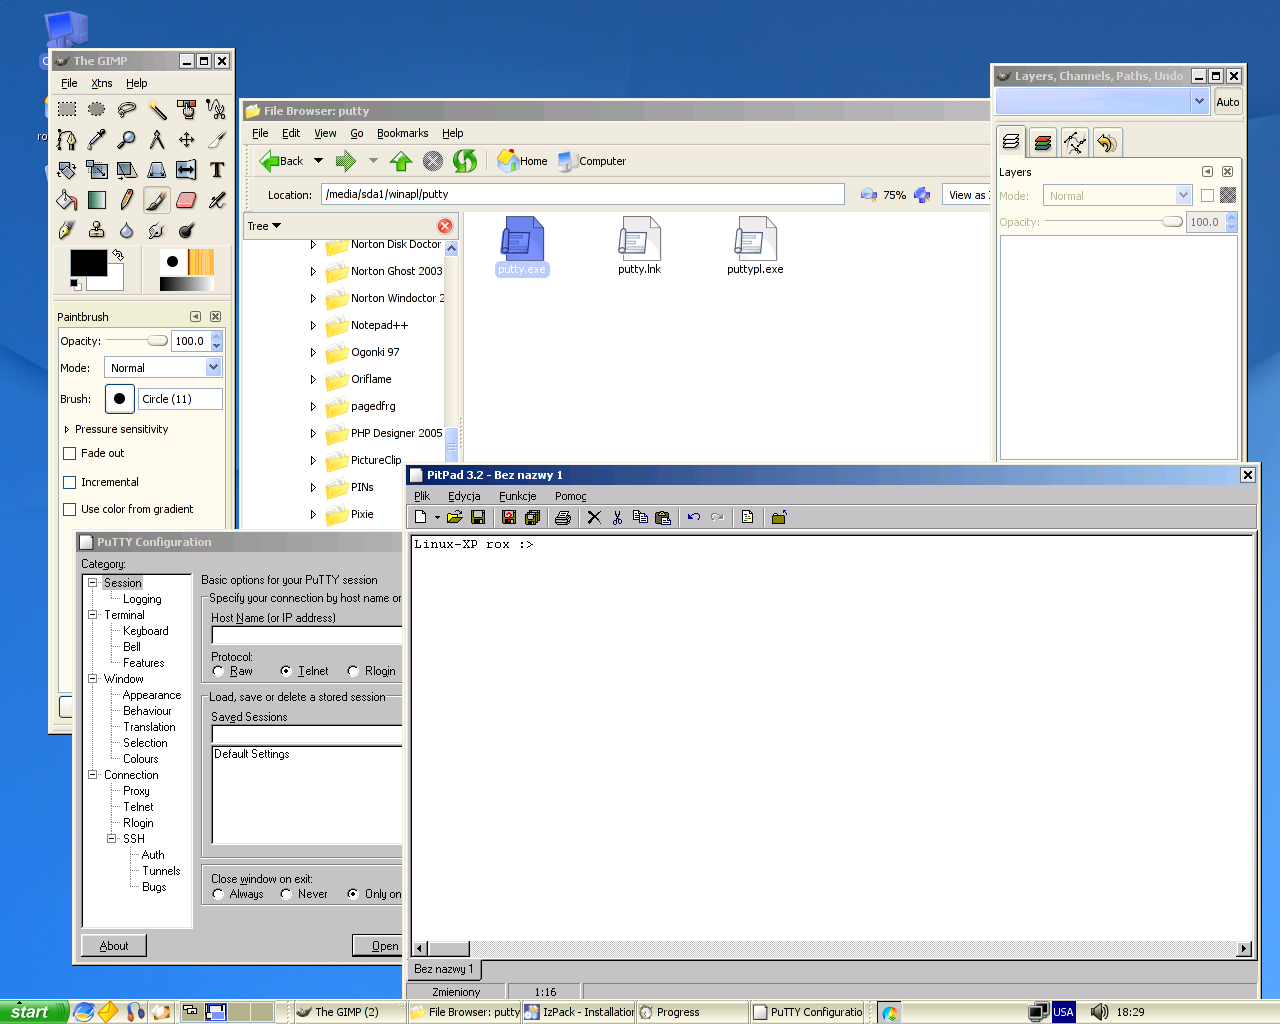Screen dimensions: 1280x1024
Task: Click the Windows start button
Action: click(x=33, y=1012)
